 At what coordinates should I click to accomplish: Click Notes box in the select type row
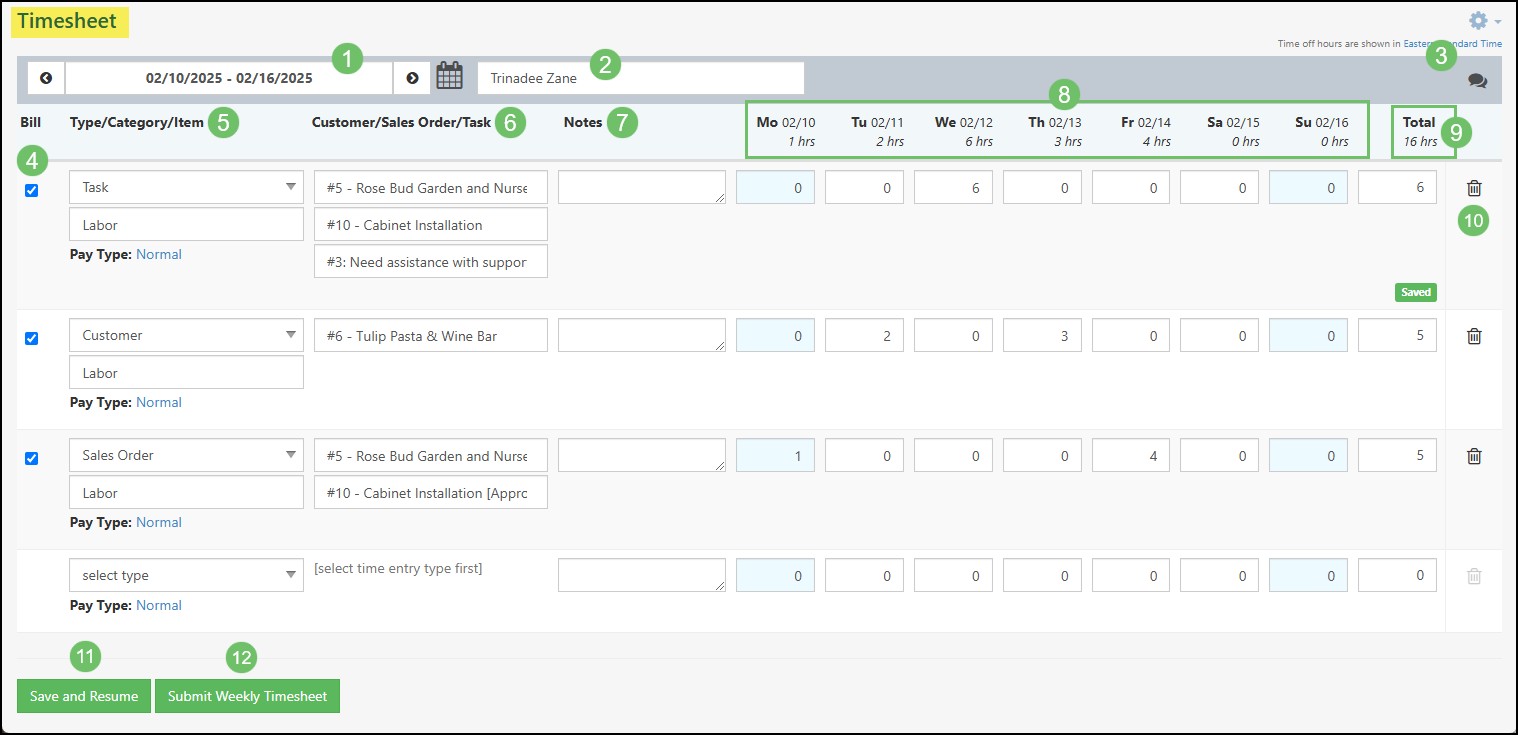point(642,575)
